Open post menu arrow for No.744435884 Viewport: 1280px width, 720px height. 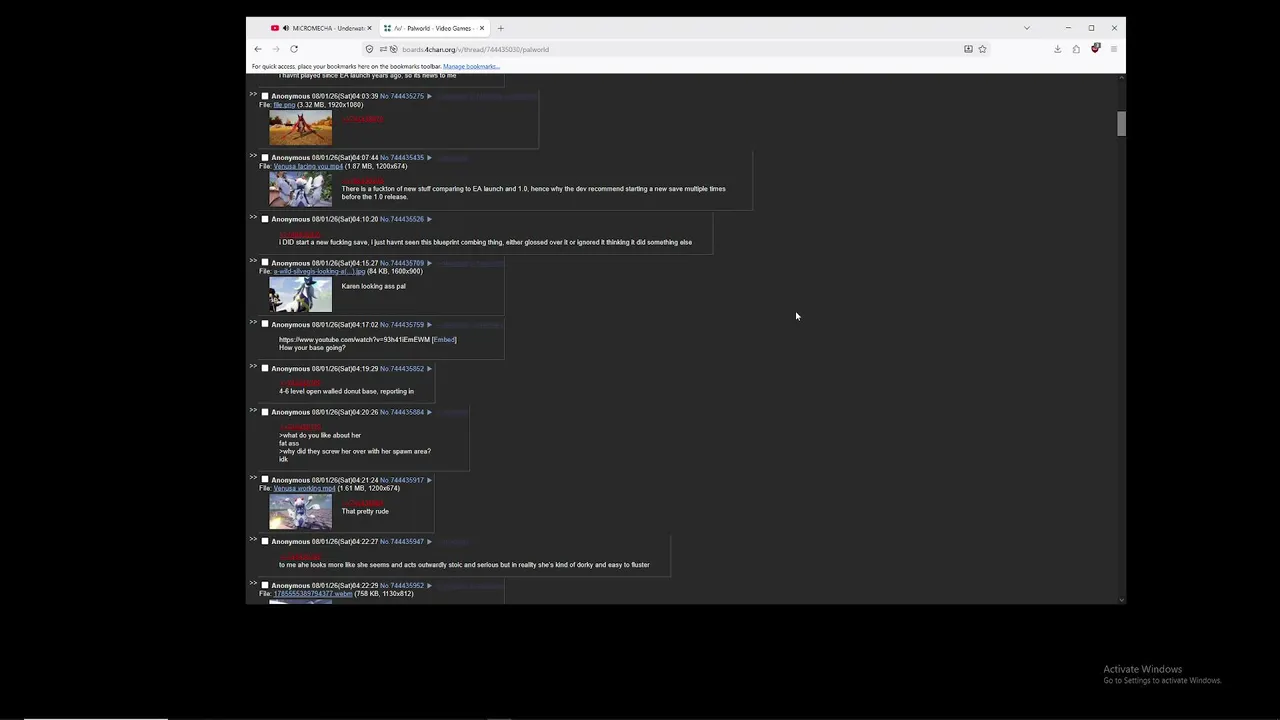pyautogui.click(x=430, y=412)
